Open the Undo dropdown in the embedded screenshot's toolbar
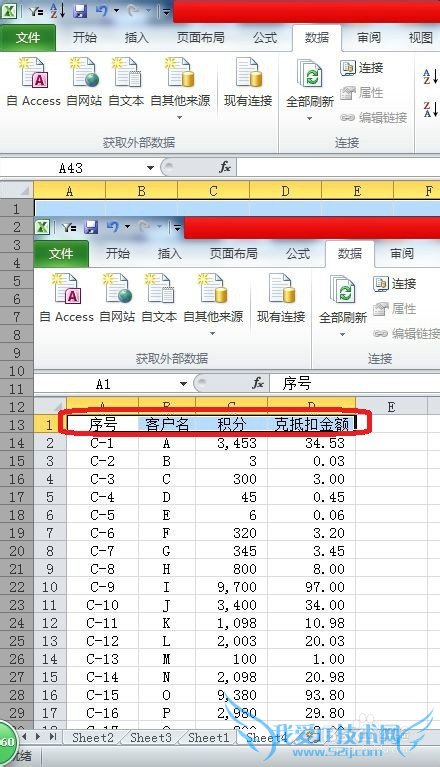440x767 pixels. tap(128, 227)
